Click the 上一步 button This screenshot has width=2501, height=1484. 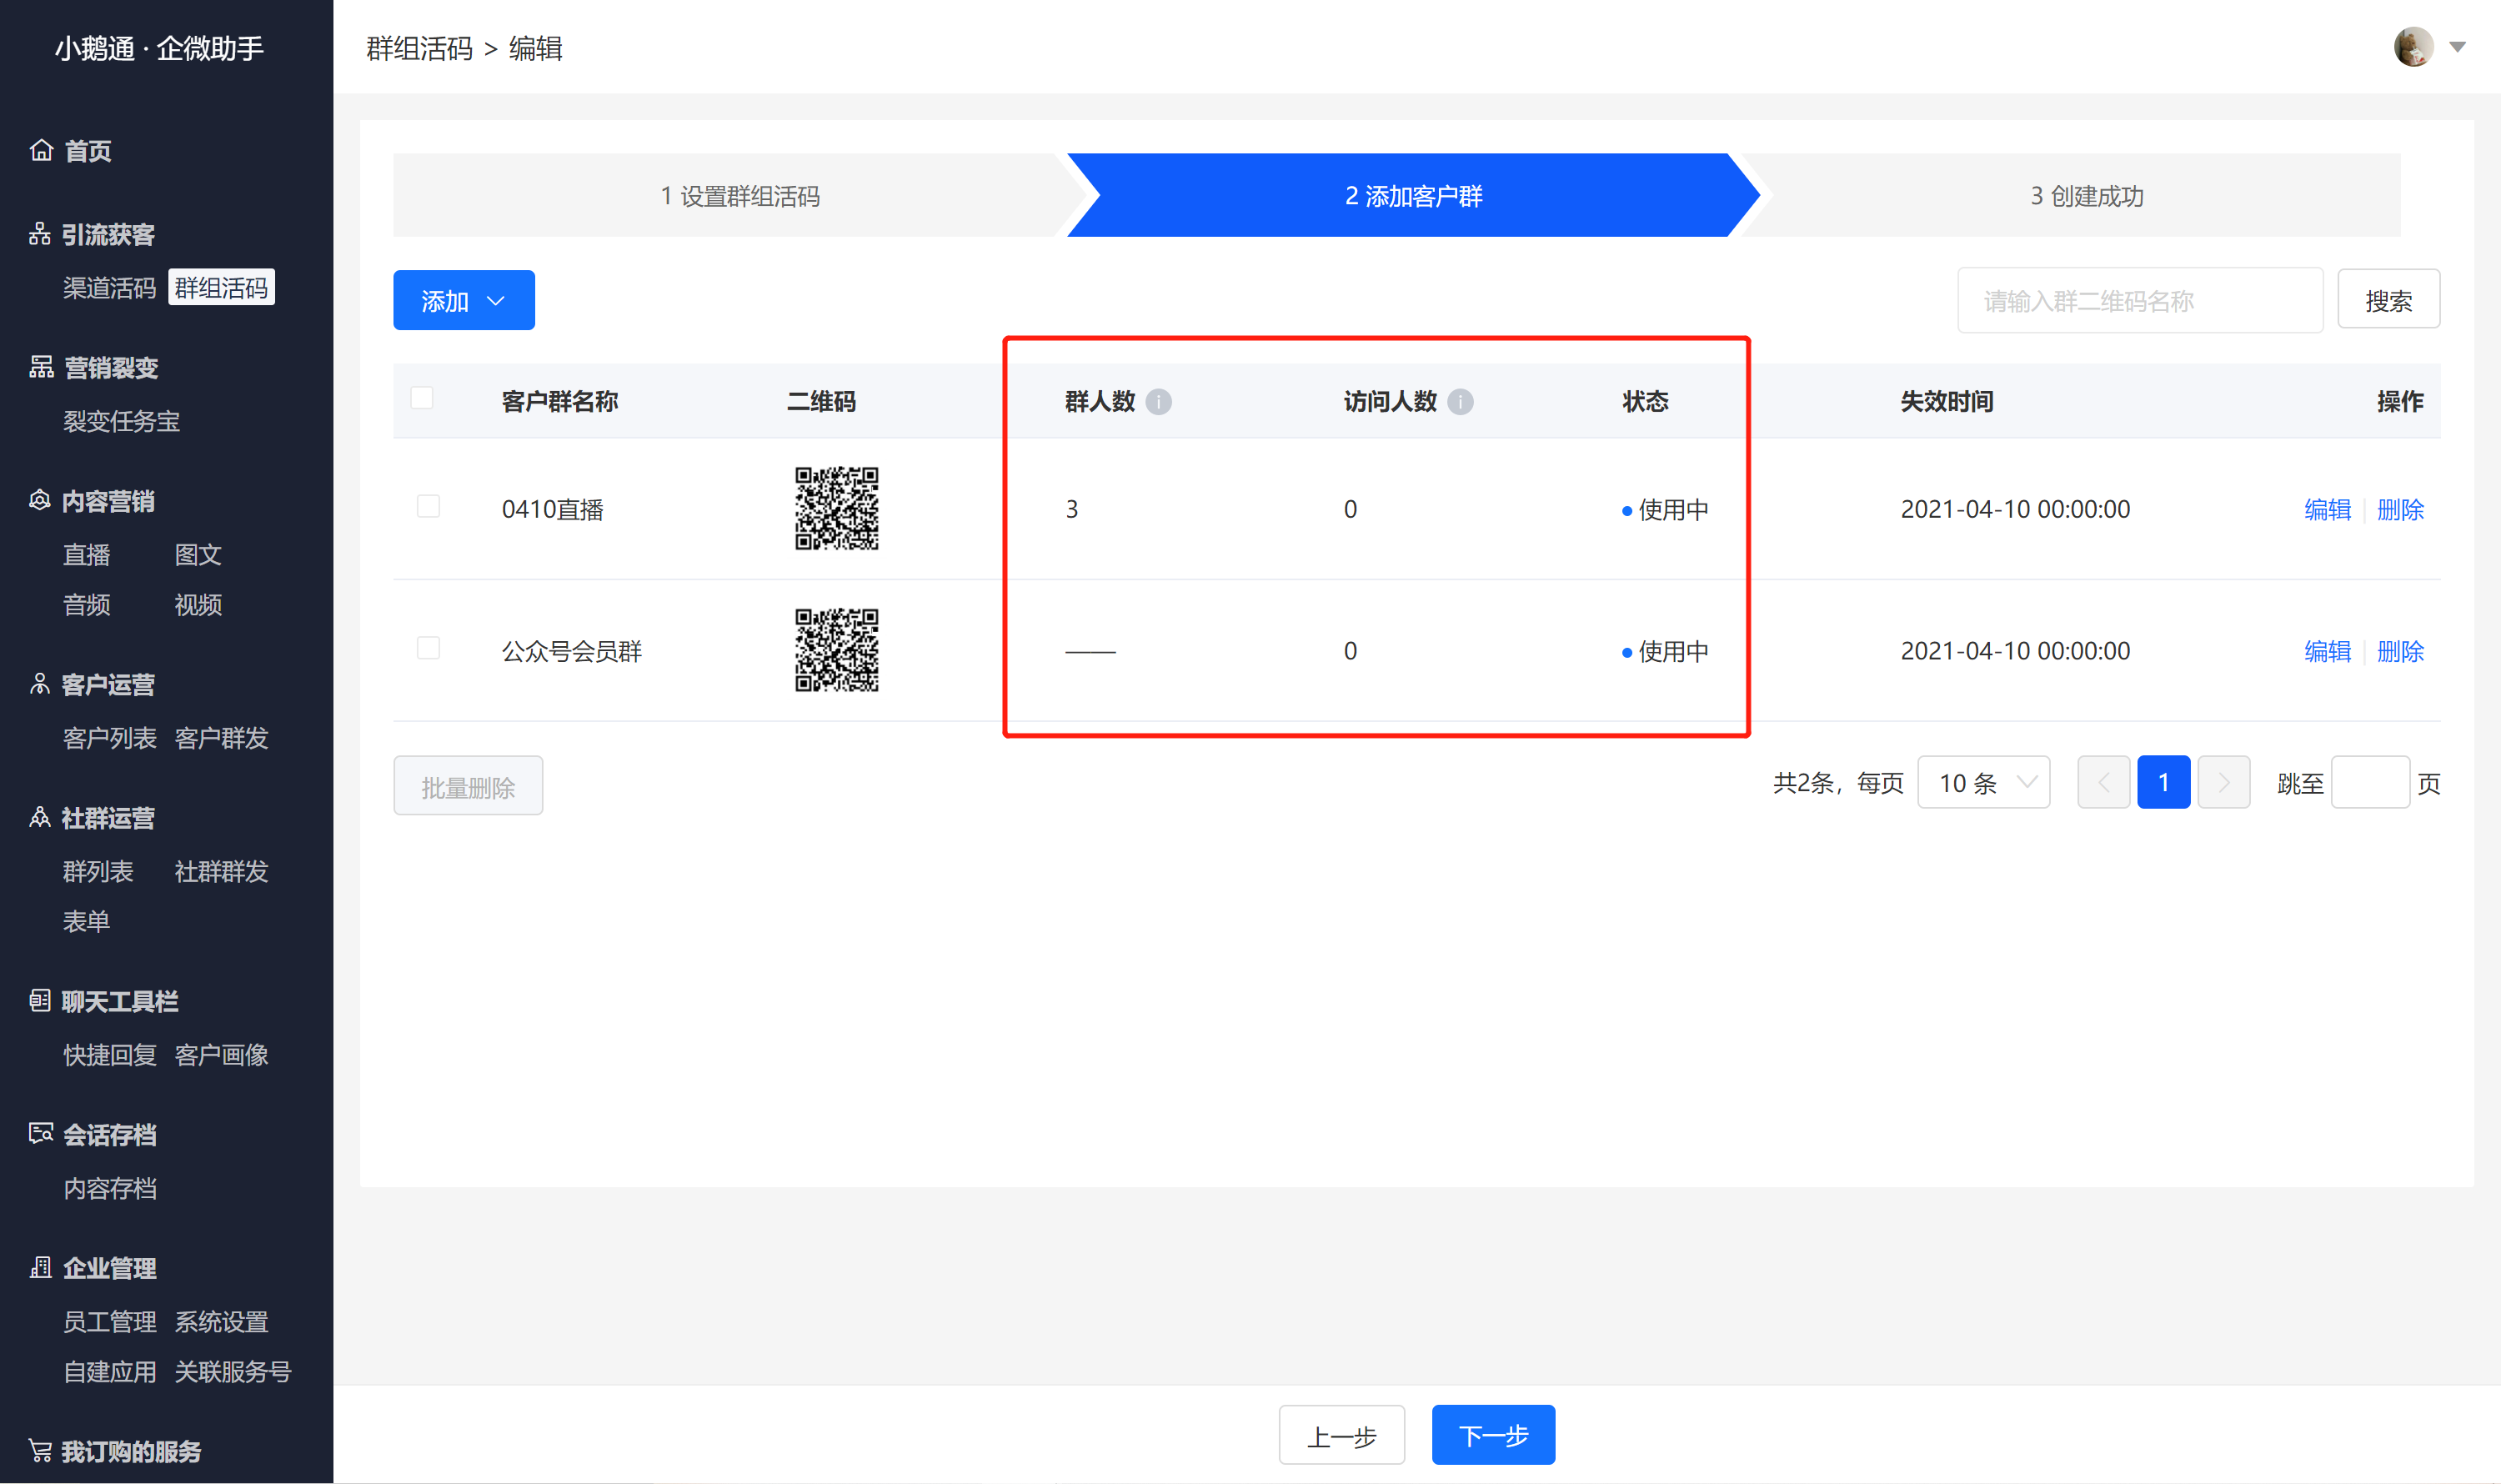(1341, 1436)
